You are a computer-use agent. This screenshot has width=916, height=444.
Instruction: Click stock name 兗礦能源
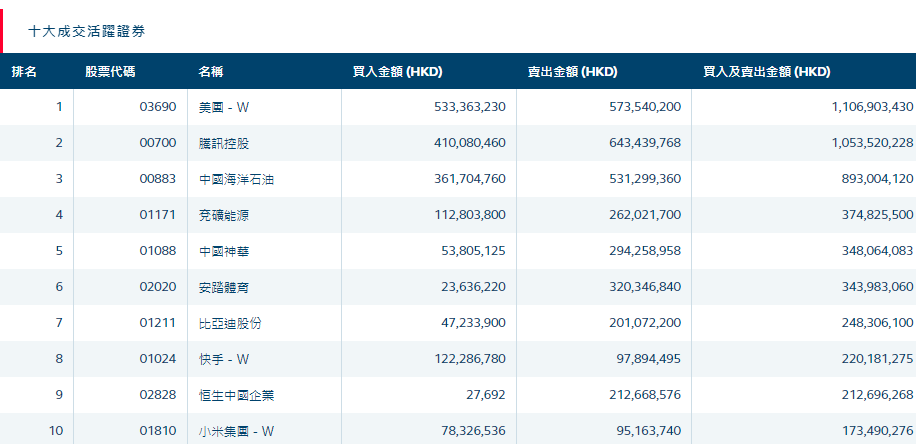[224, 215]
